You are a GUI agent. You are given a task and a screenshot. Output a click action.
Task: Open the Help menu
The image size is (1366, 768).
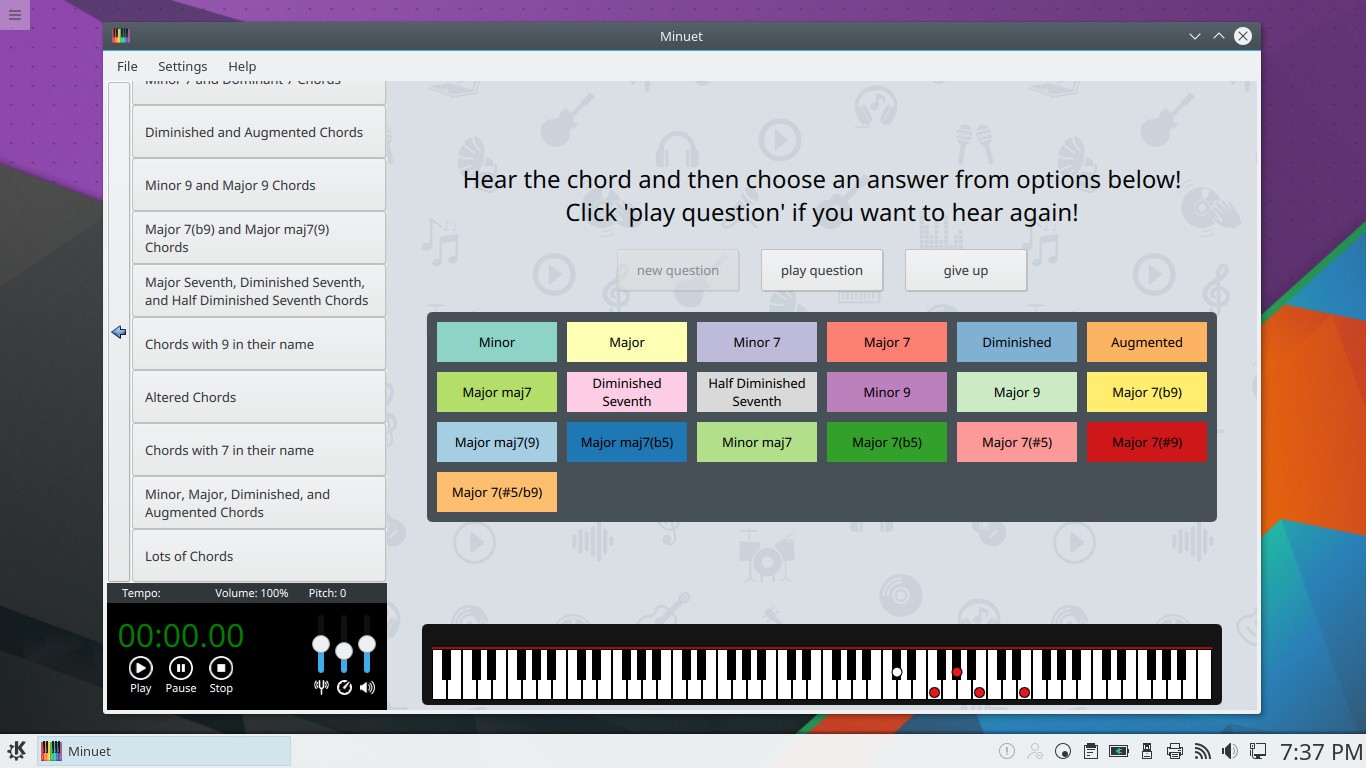tap(242, 66)
